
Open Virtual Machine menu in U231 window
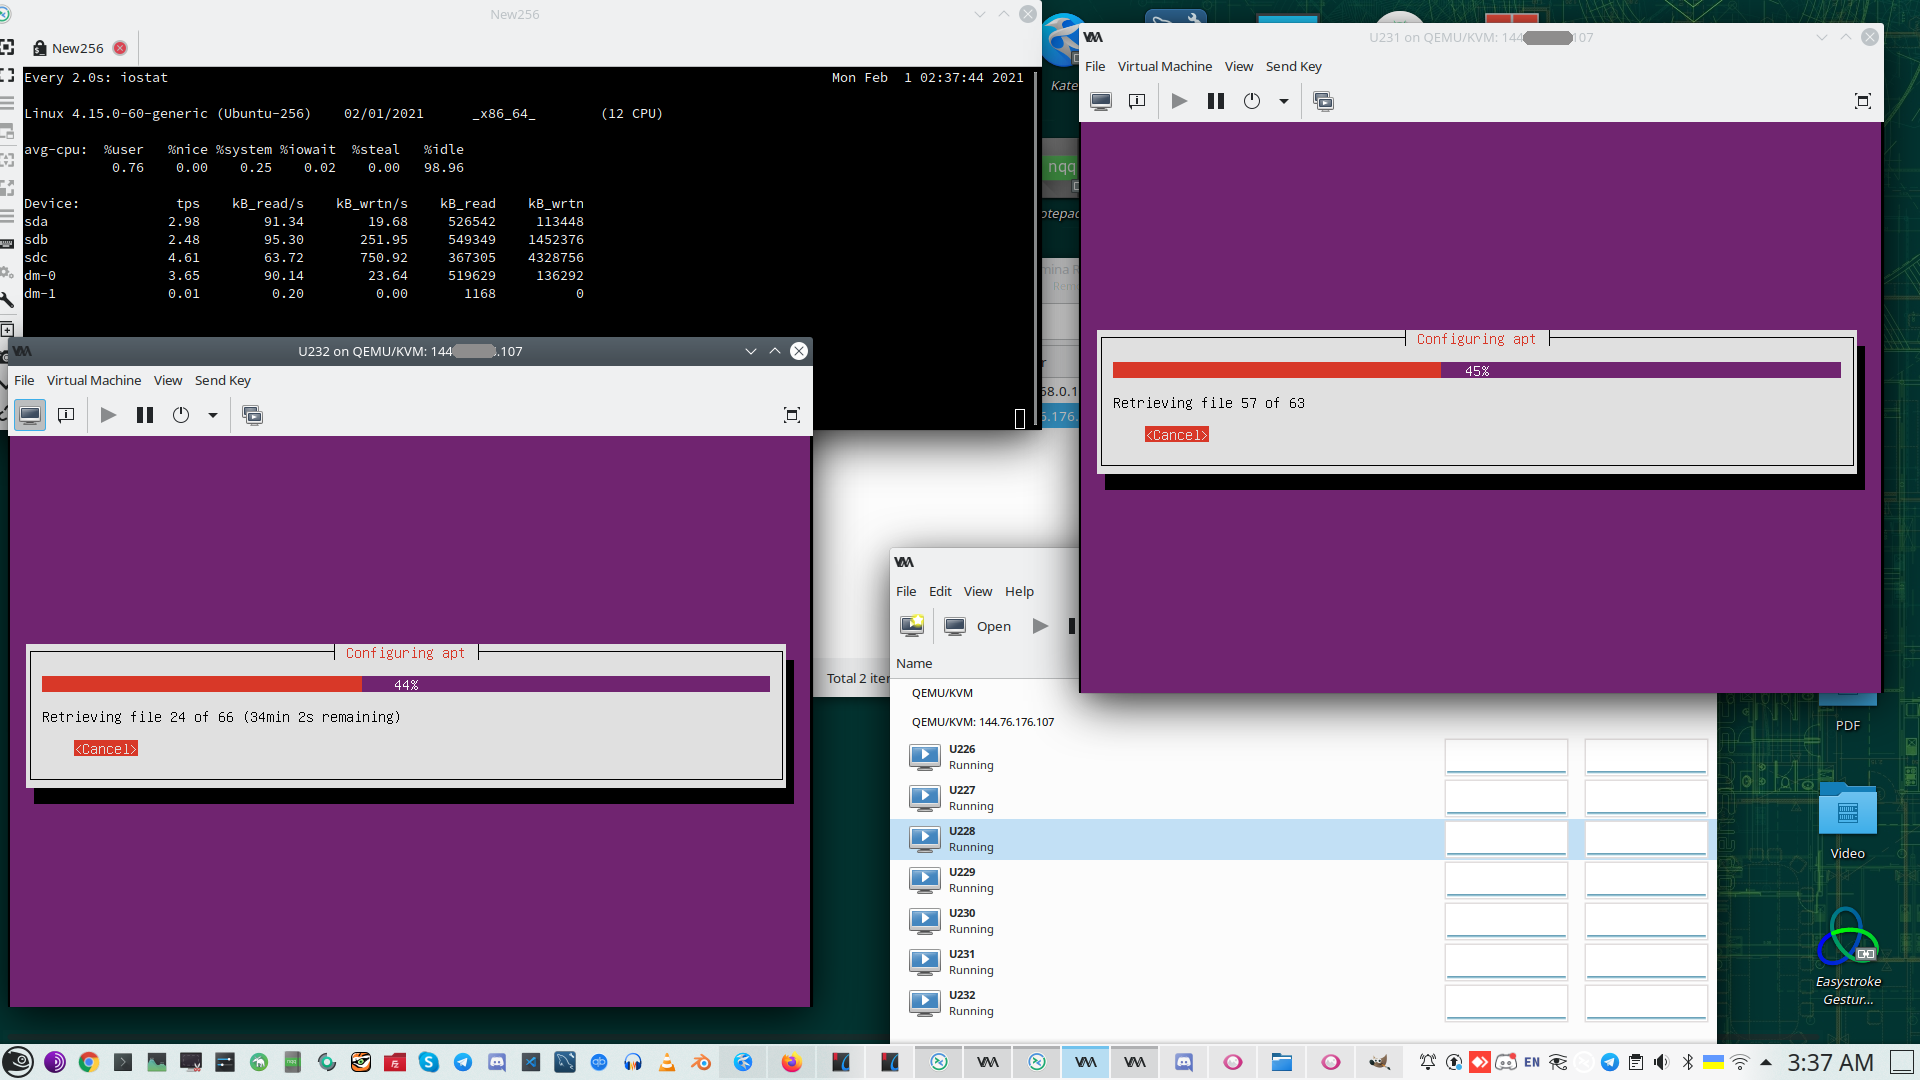pos(1164,66)
